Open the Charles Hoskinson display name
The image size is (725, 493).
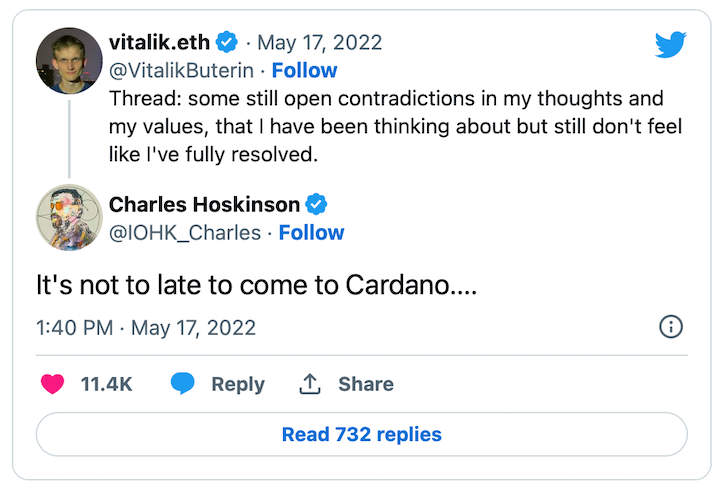point(204,205)
